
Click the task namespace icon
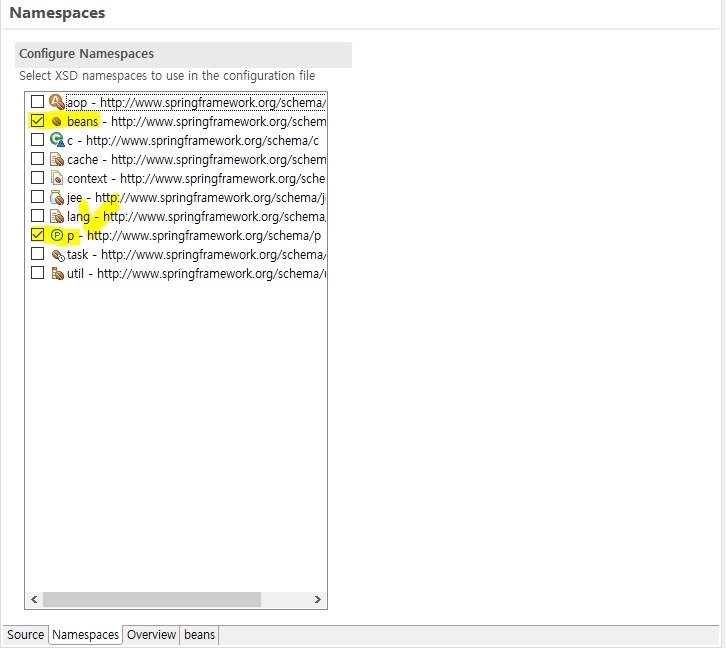tap(58, 255)
